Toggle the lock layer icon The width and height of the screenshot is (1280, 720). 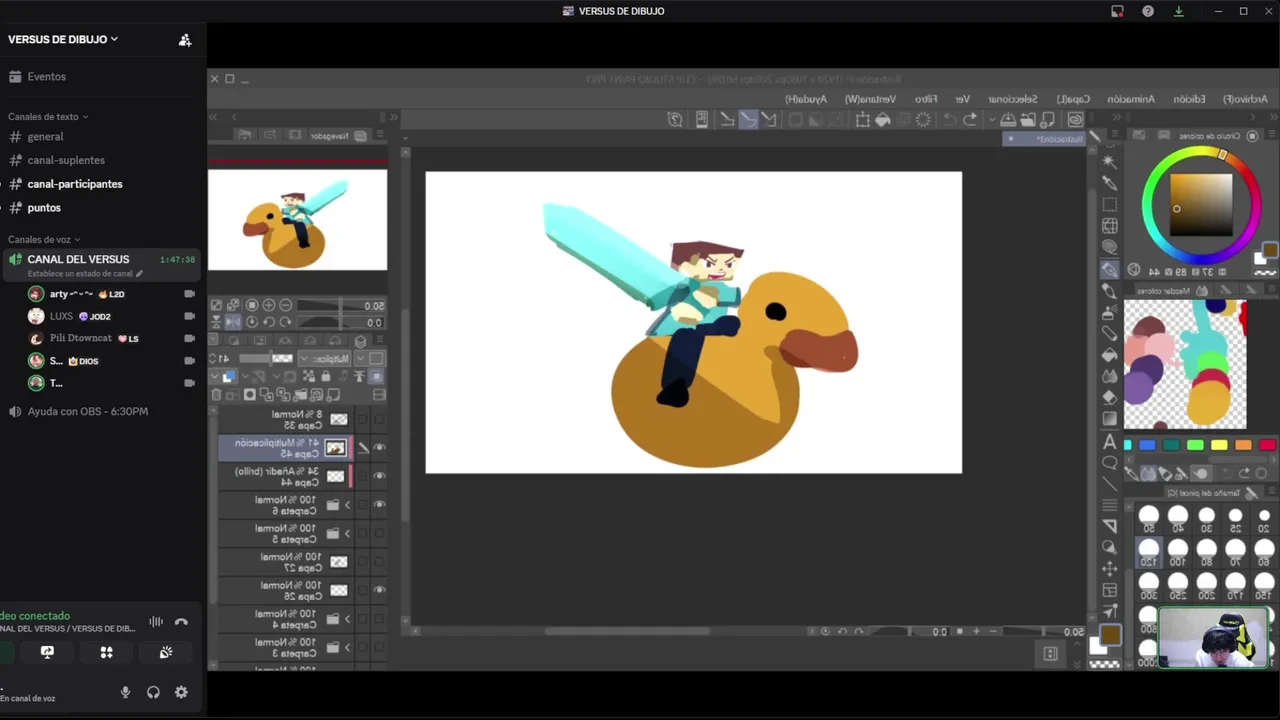tap(325, 377)
